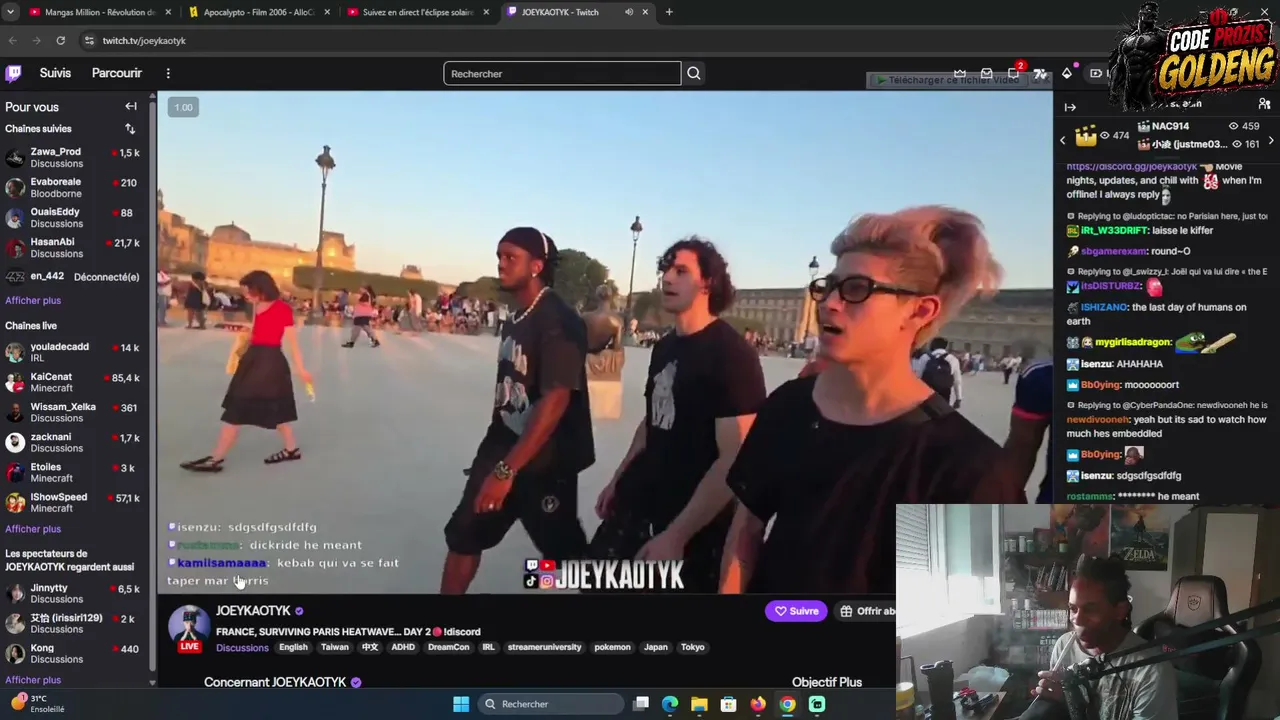Open whispers icon with red badge
1280x720 pixels.
coord(1014,73)
